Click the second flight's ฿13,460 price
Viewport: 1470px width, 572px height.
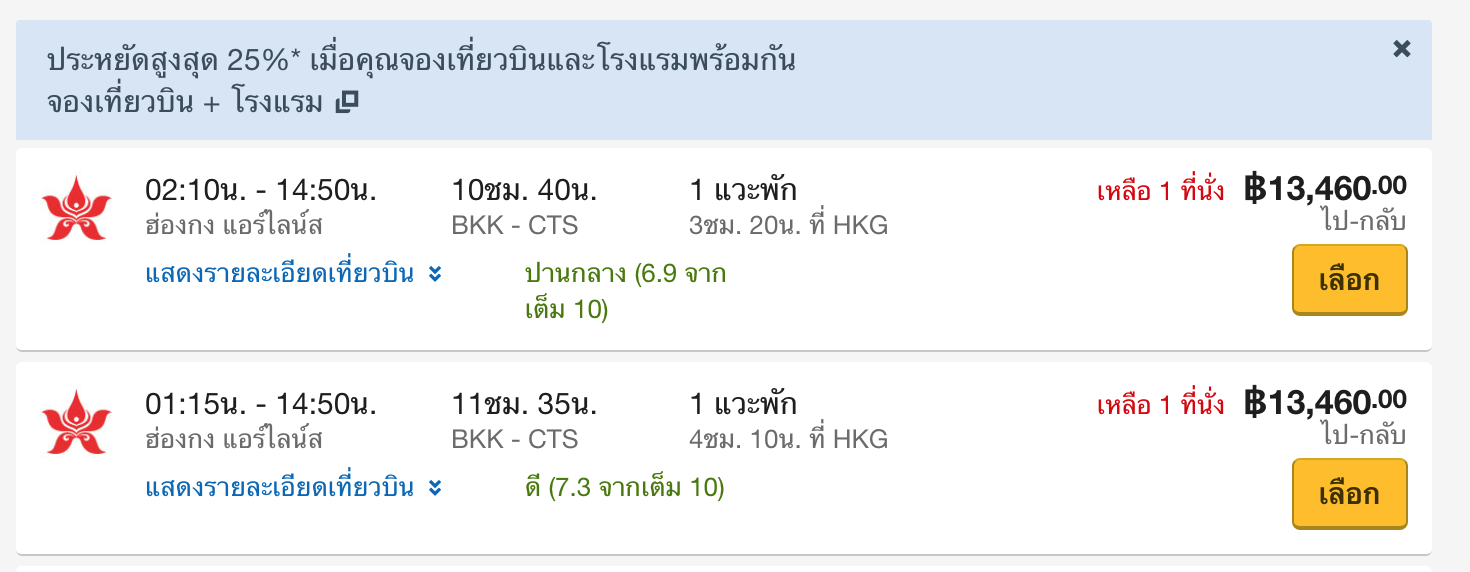coord(1325,402)
